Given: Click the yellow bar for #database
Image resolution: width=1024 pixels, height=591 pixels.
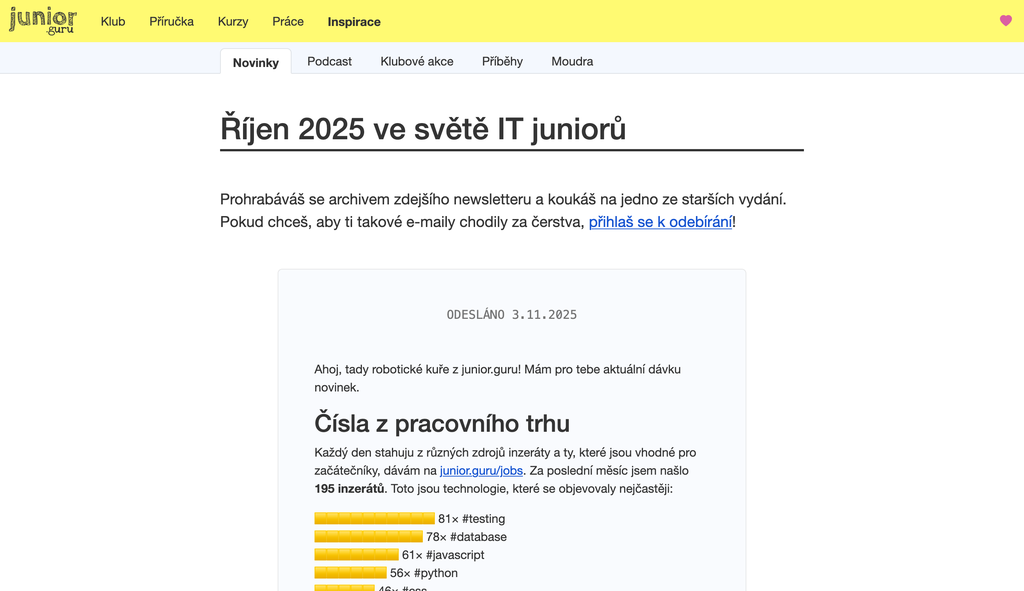Looking at the screenshot, I should 368,537.
